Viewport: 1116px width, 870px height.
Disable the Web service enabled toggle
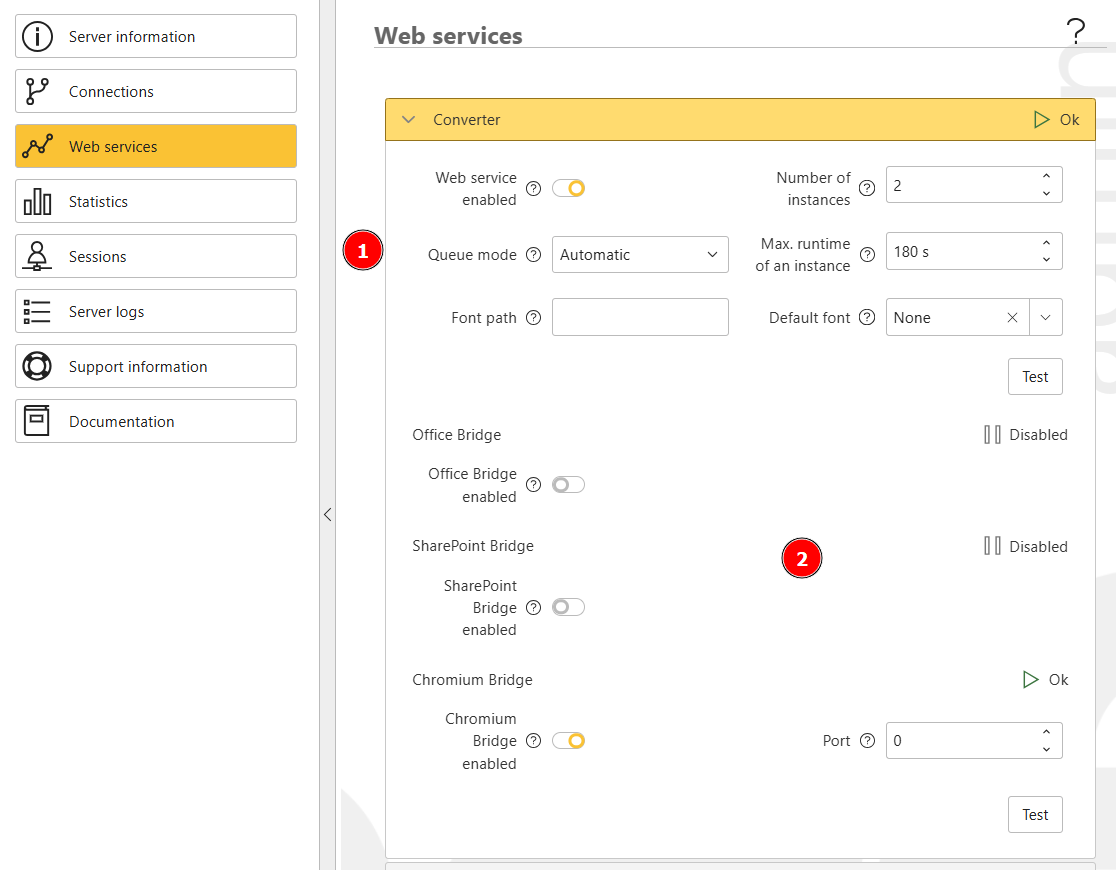click(568, 187)
